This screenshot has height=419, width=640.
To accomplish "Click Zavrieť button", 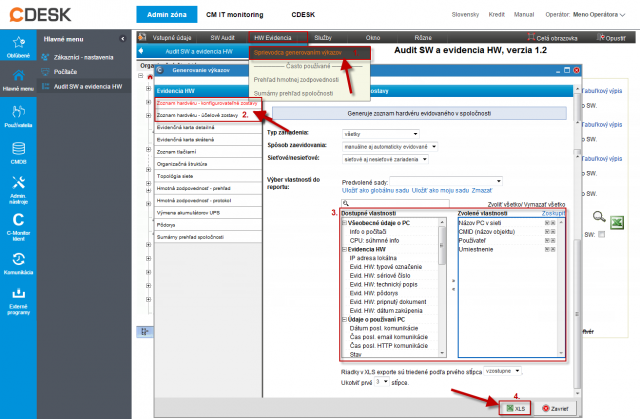I will coord(556,408).
